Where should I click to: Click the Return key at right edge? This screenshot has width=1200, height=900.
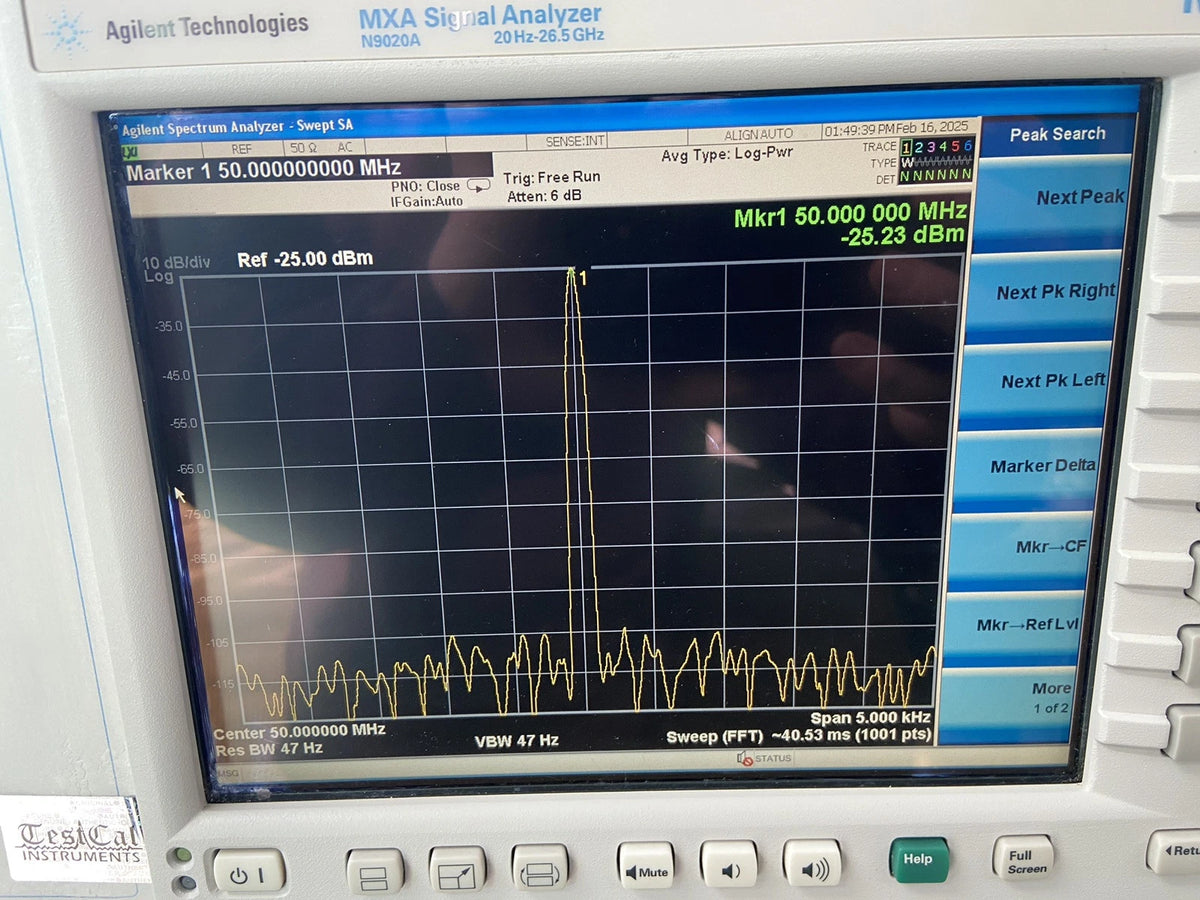click(x=1174, y=852)
